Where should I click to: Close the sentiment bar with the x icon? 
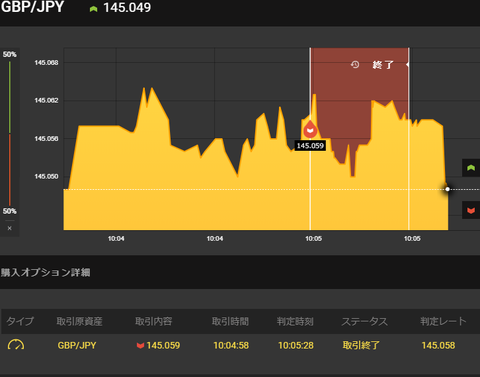click(9, 228)
